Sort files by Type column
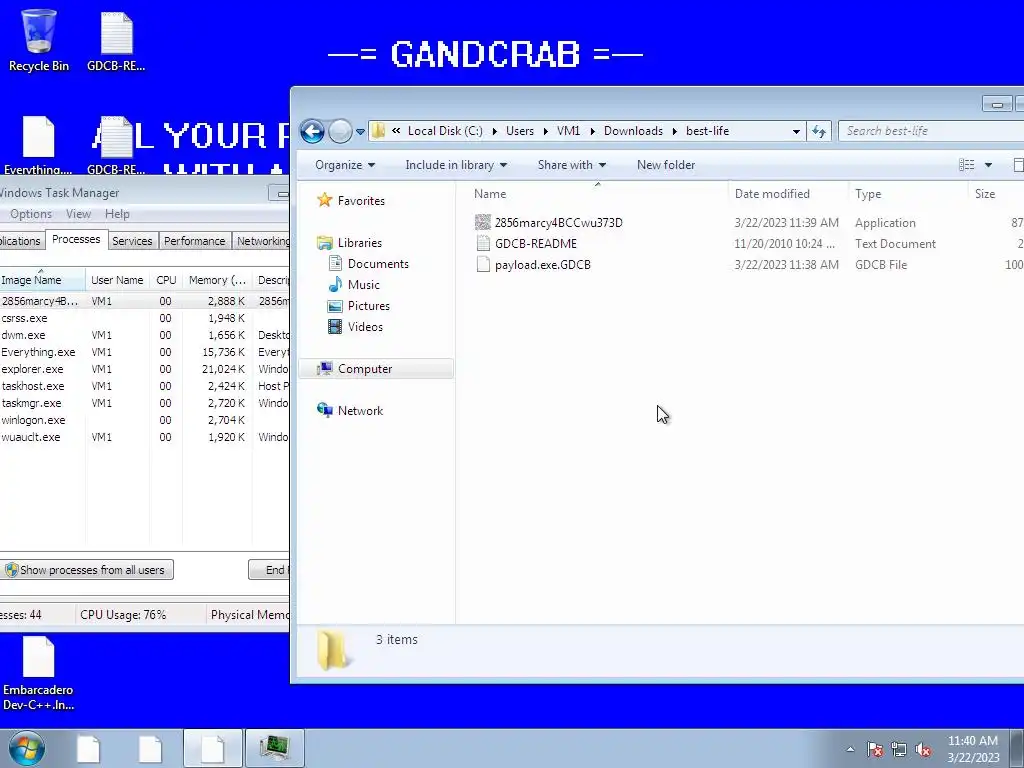 click(908, 194)
